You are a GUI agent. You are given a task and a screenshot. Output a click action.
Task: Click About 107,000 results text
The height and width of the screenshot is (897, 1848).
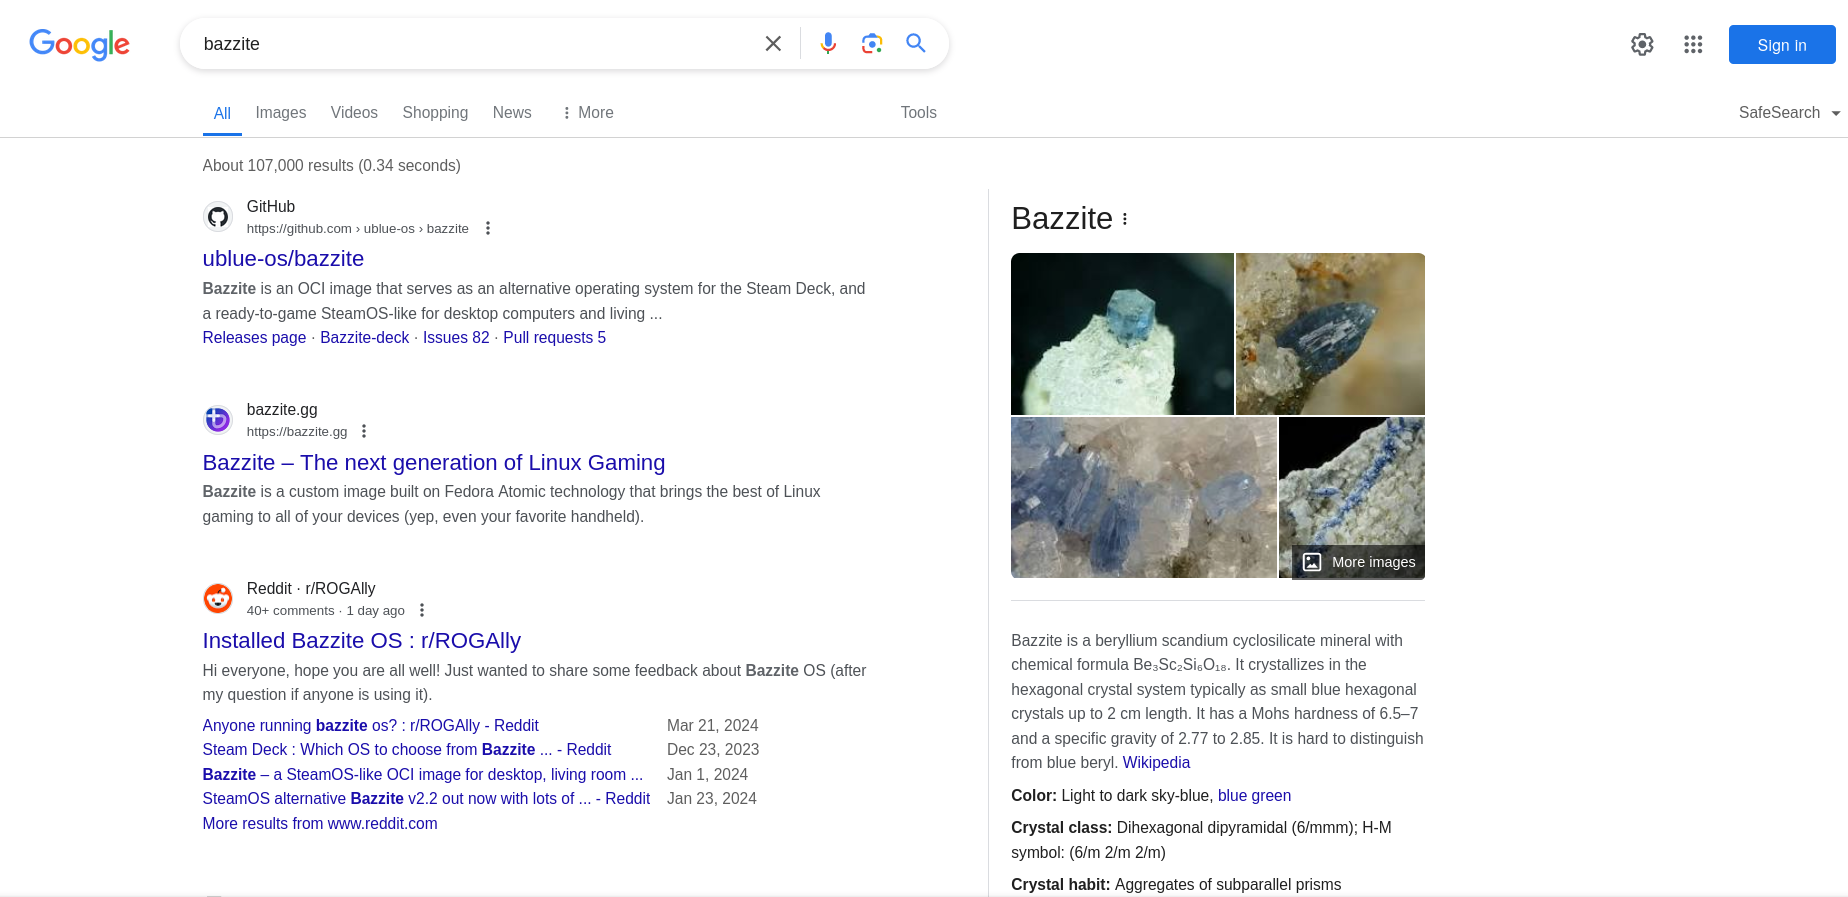pos(332,166)
